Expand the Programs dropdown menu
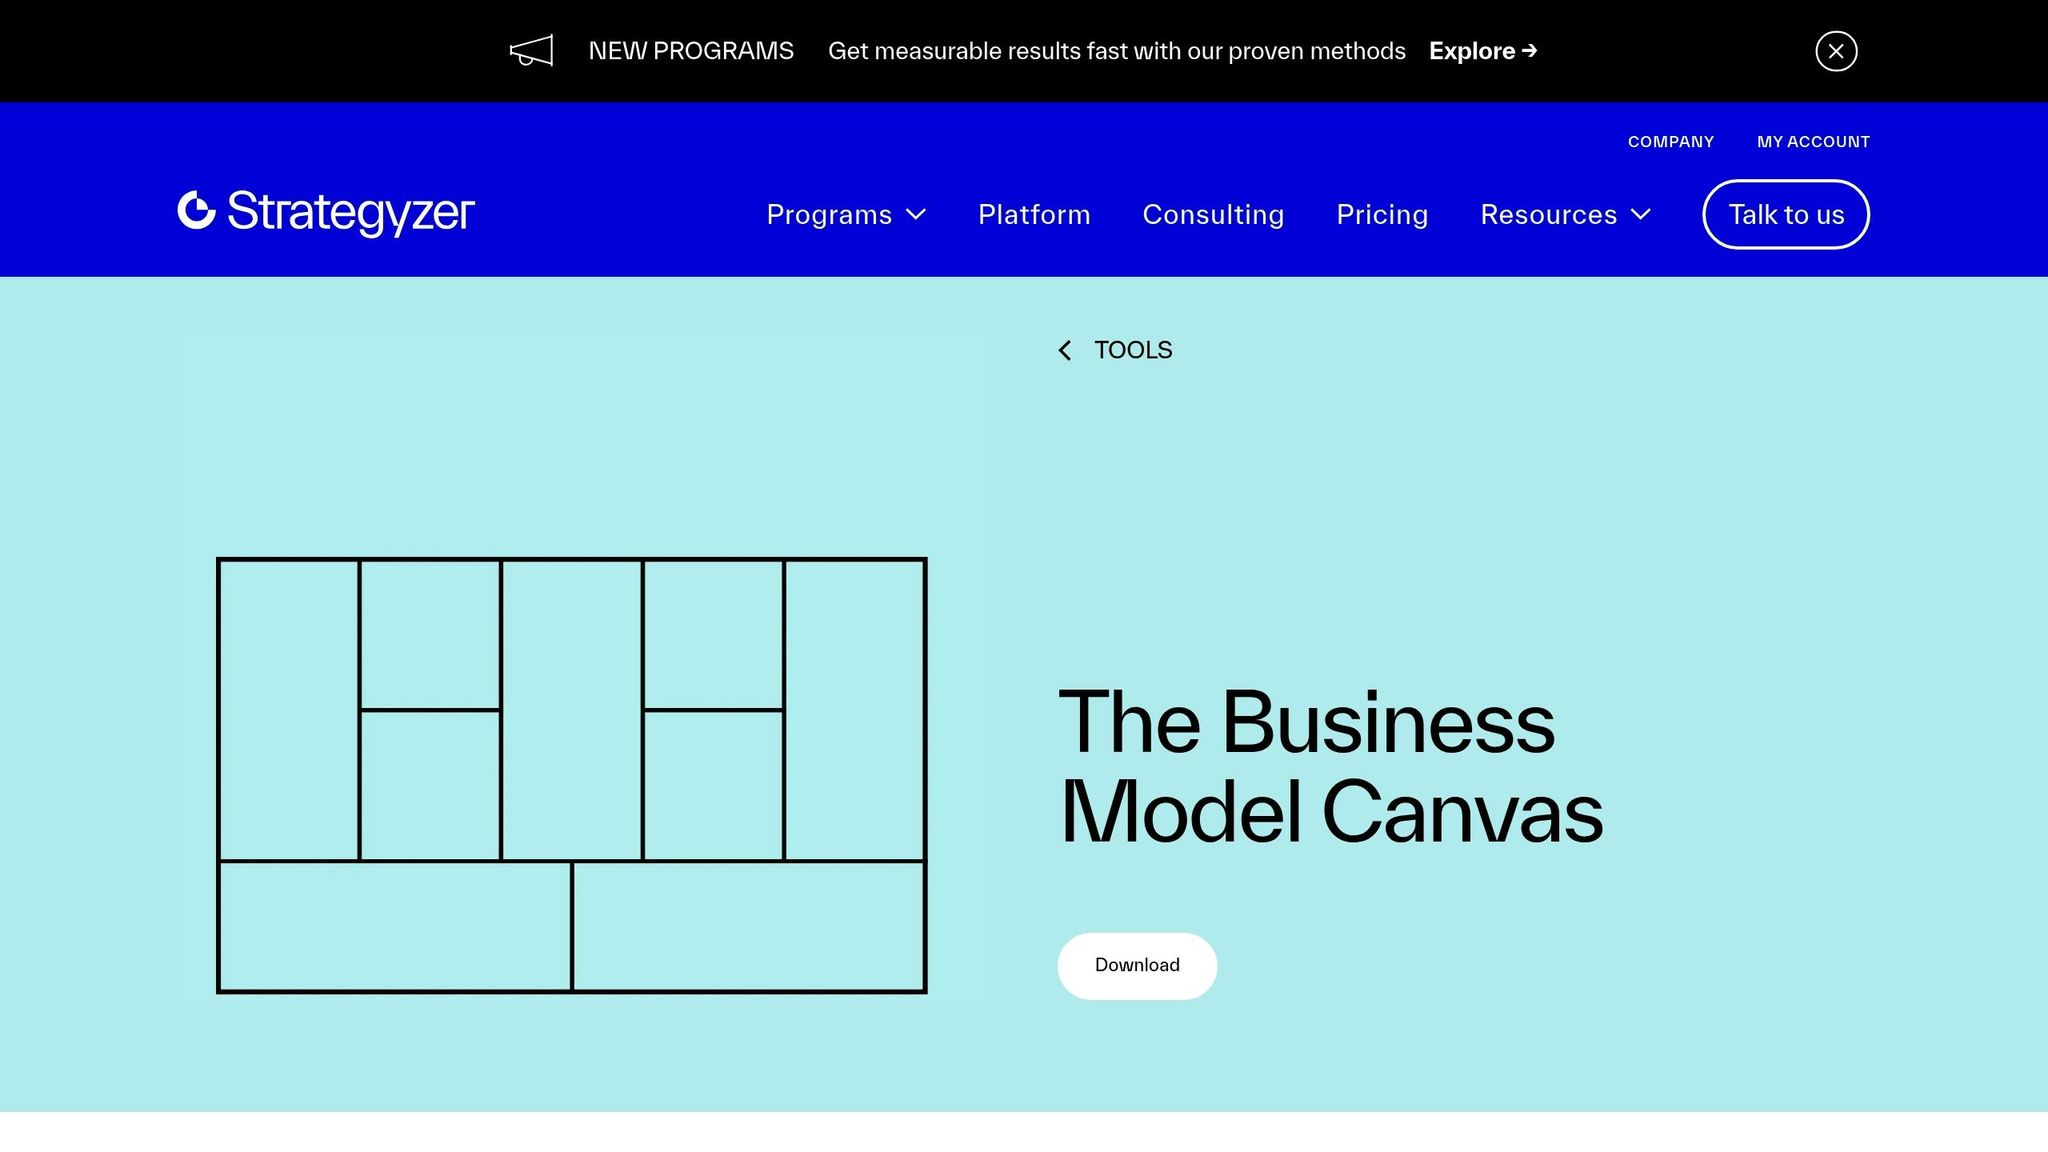 pyautogui.click(x=846, y=214)
